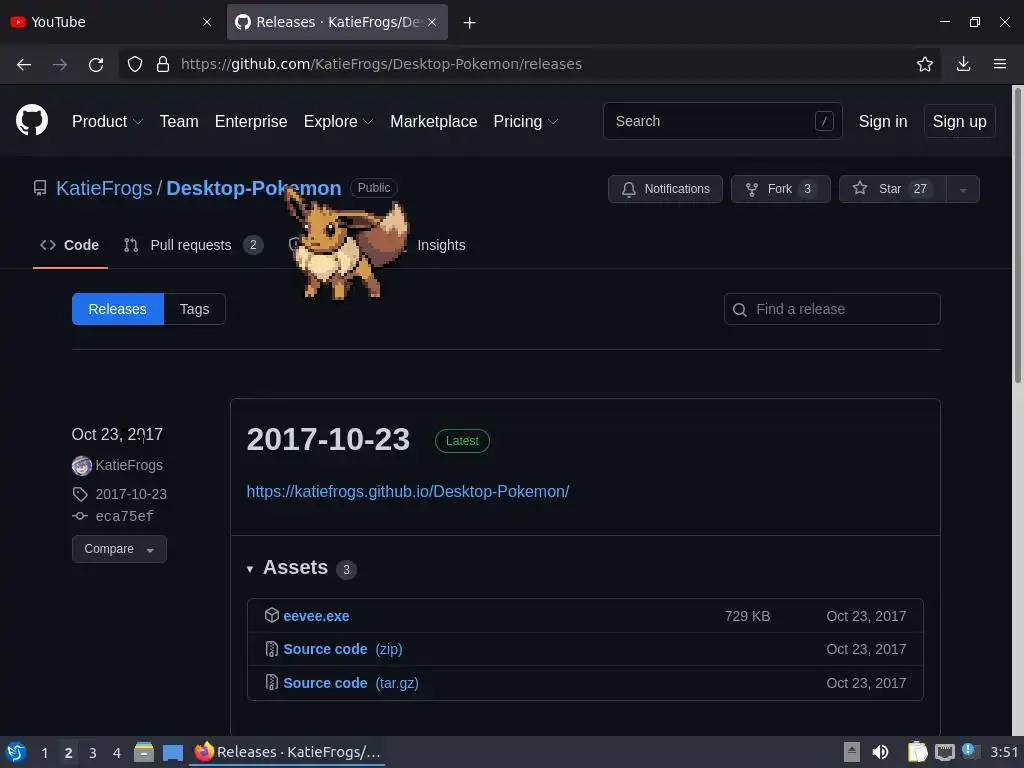Select the Releases tab button
The image size is (1024, 768).
(x=118, y=309)
